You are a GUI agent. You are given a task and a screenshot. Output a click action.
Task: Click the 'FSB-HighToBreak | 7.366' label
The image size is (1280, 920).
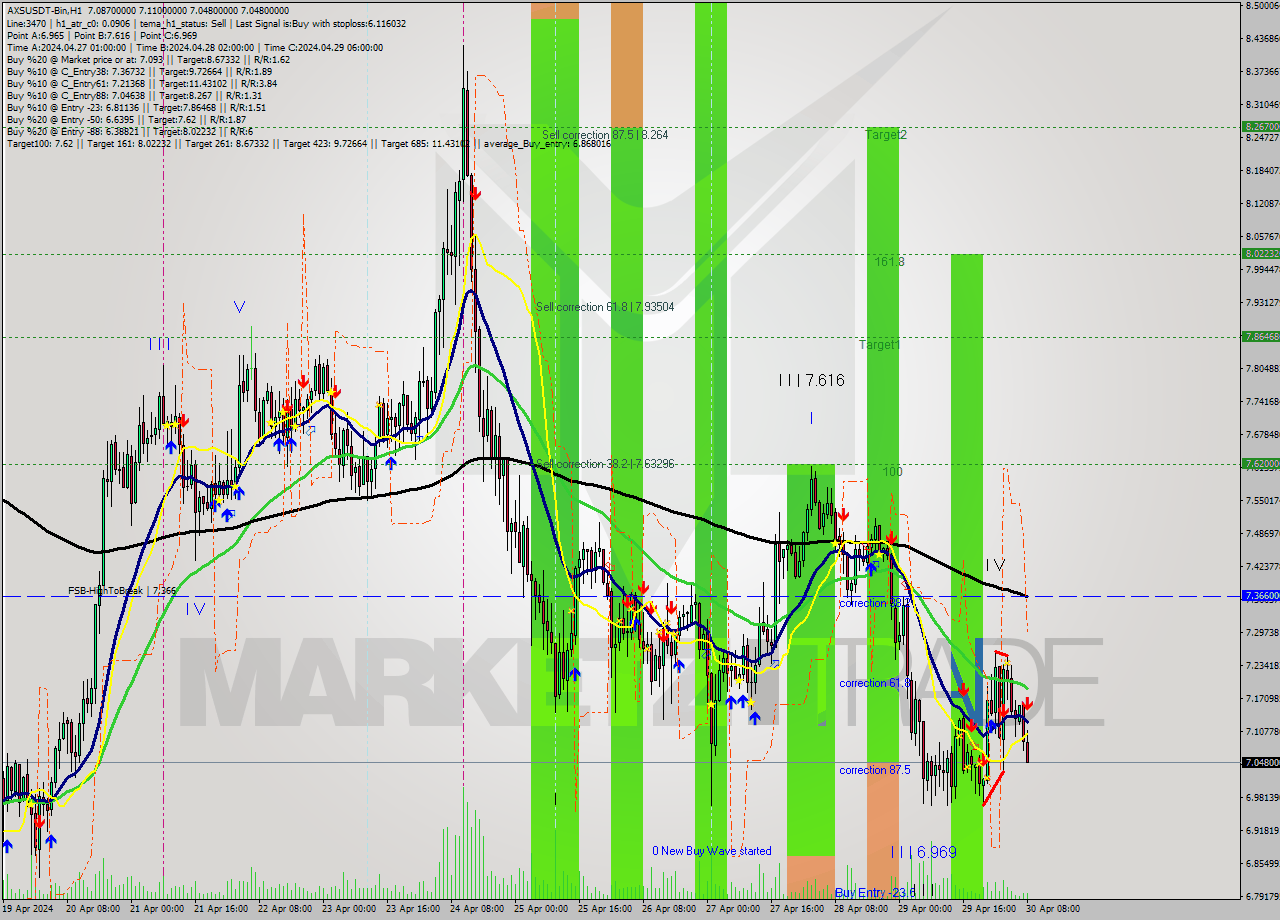point(122,591)
